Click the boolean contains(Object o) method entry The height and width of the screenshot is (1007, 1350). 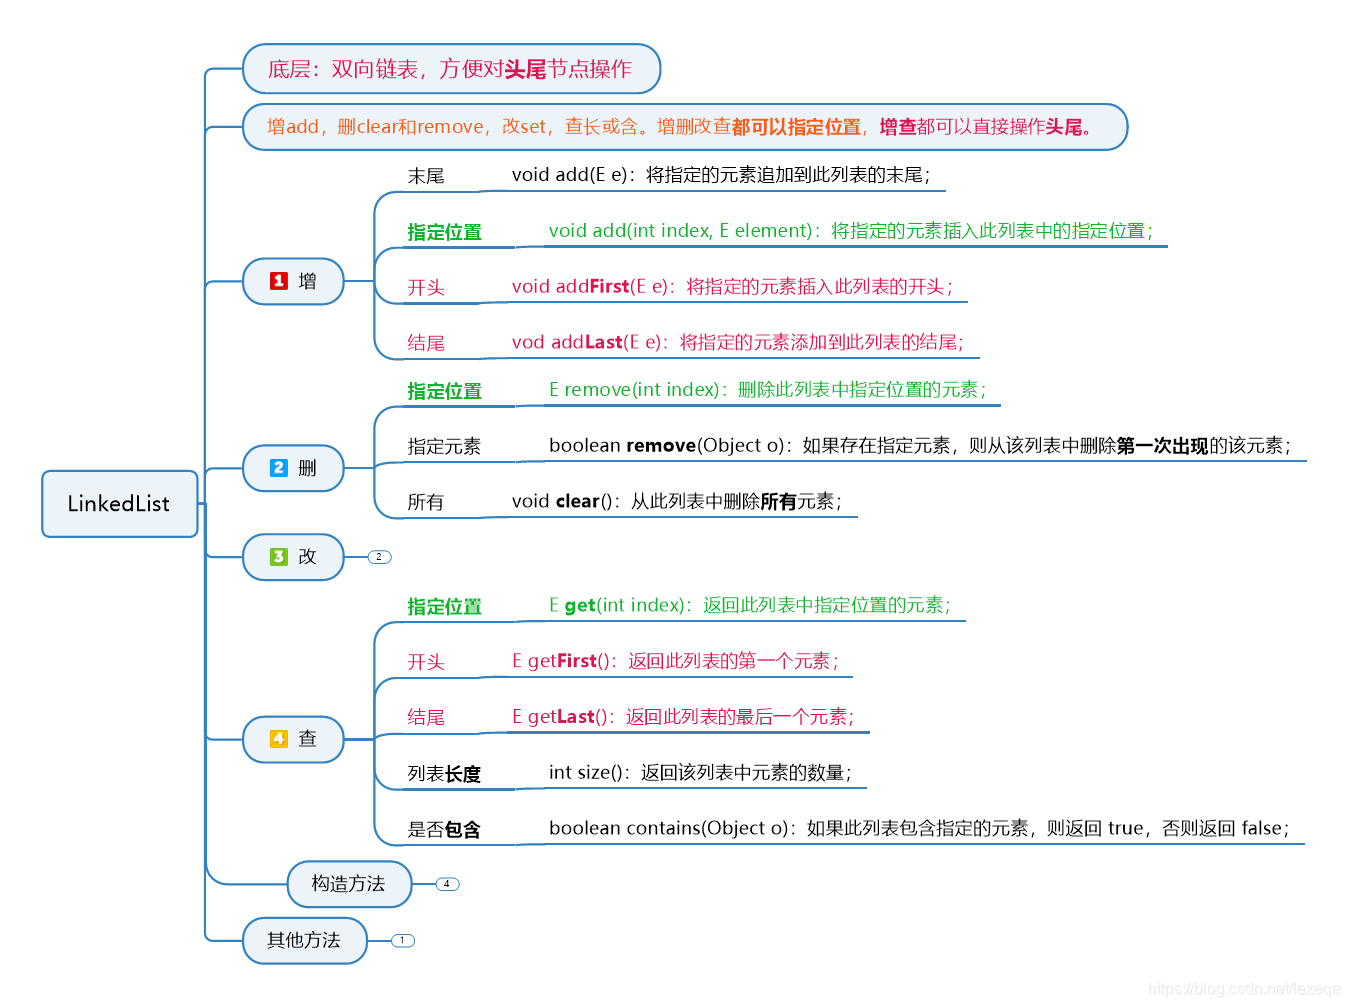(918, 828)
